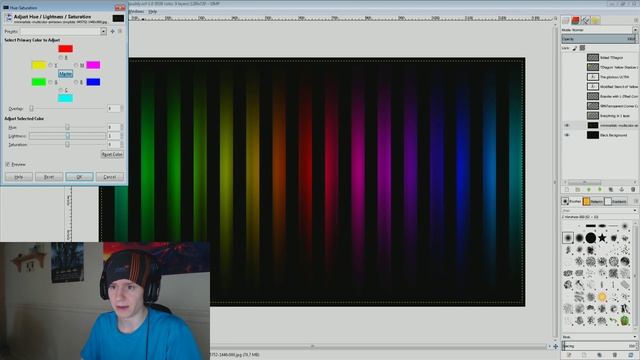Screen dimensions: 640x360
Task: Click the yellow color swatch
Action: (x=39, y=65)
